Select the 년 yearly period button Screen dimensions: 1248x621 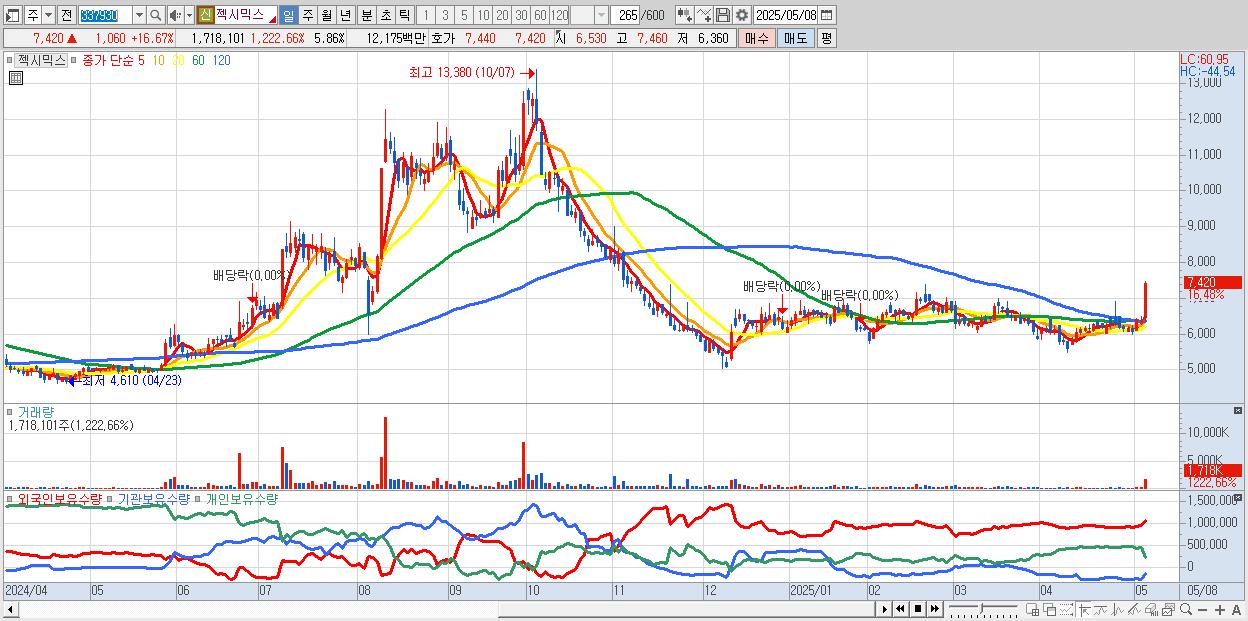[345, 15]
